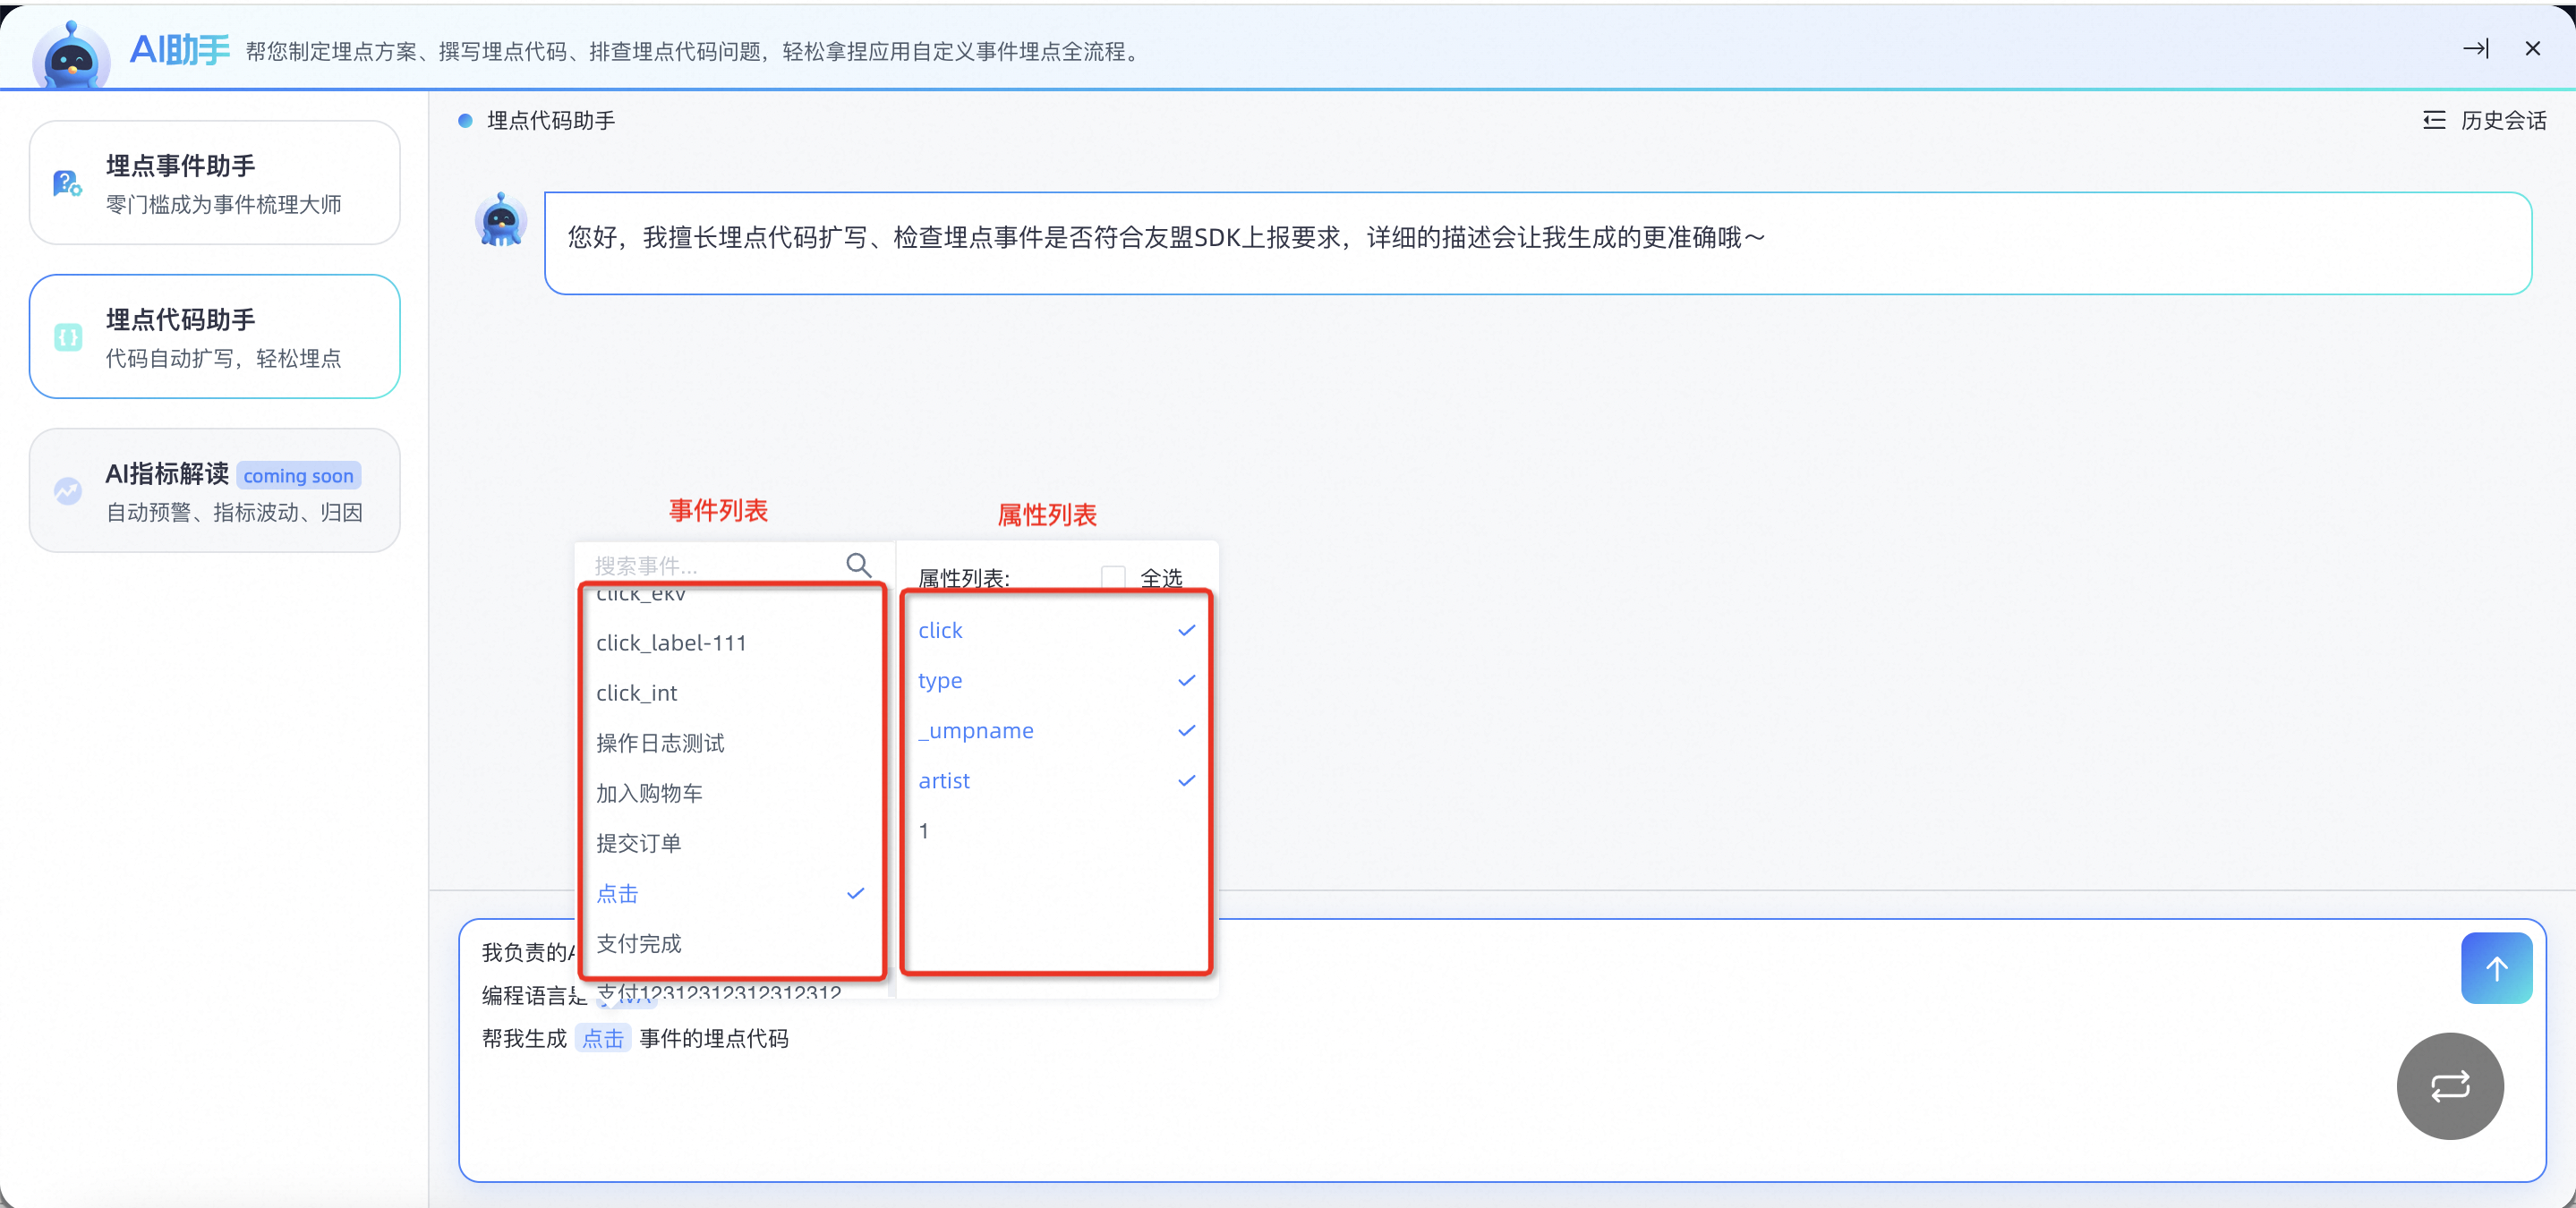Click the AI assistant robot logo
The image size is (2576, 1208).
tap(71, 57)
